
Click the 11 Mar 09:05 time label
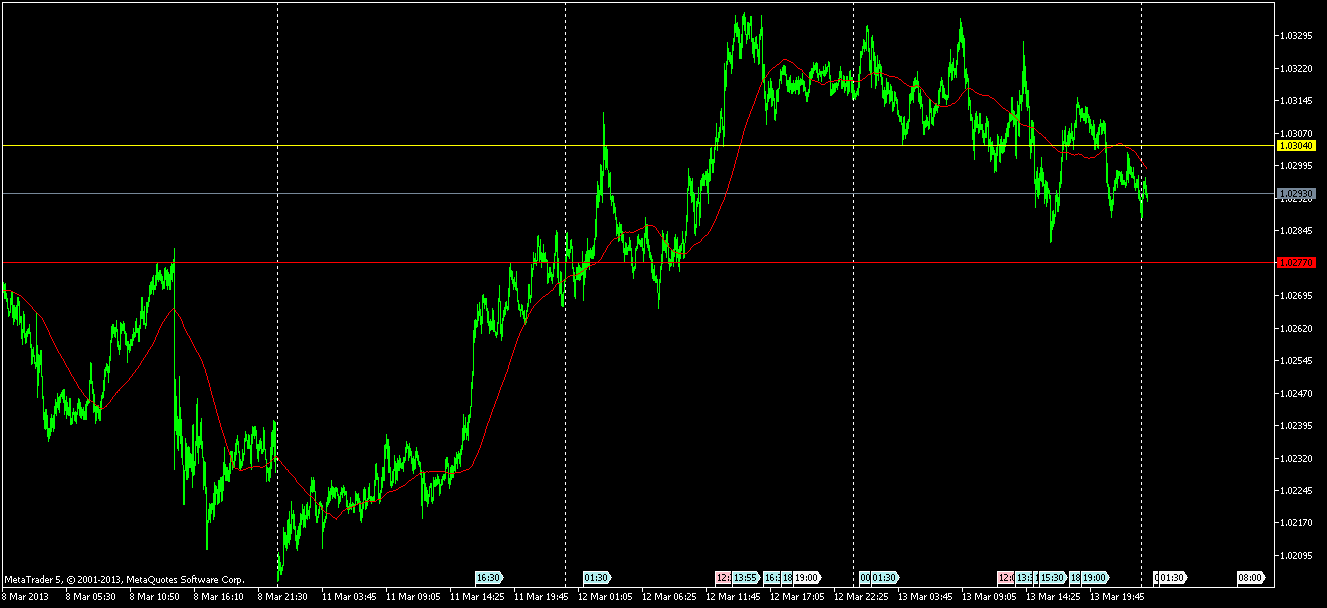(x=413, y=597)
